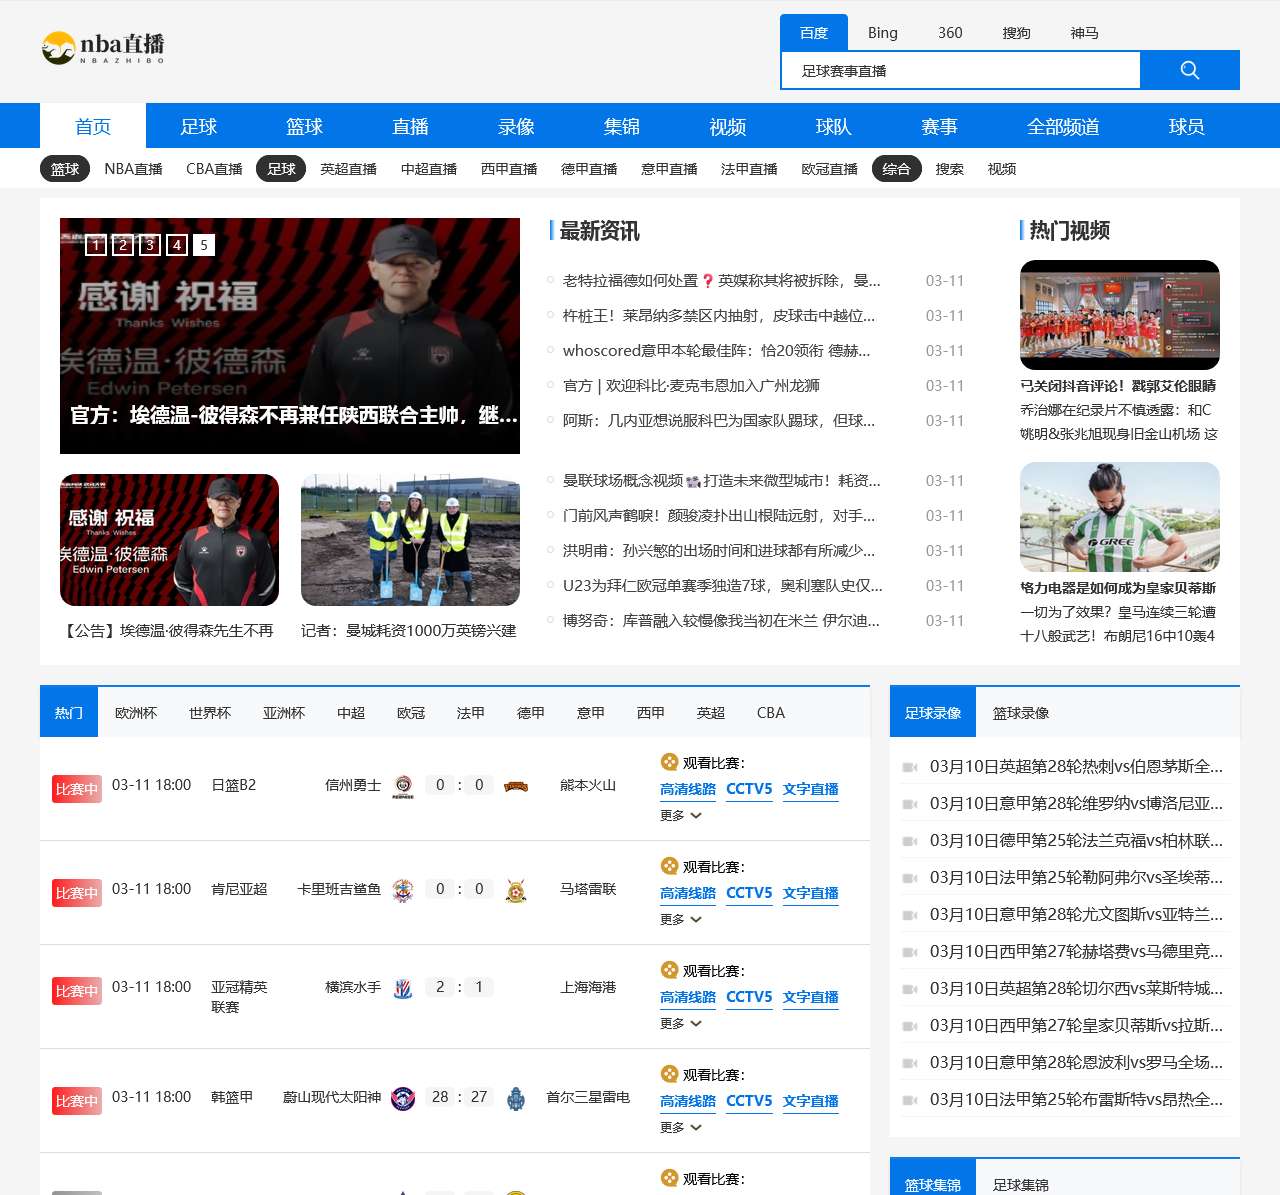Switch to the 欧洲杯 matches tab
The height and width of the screenshot is (1195, 1280).
tap(136, 713)
